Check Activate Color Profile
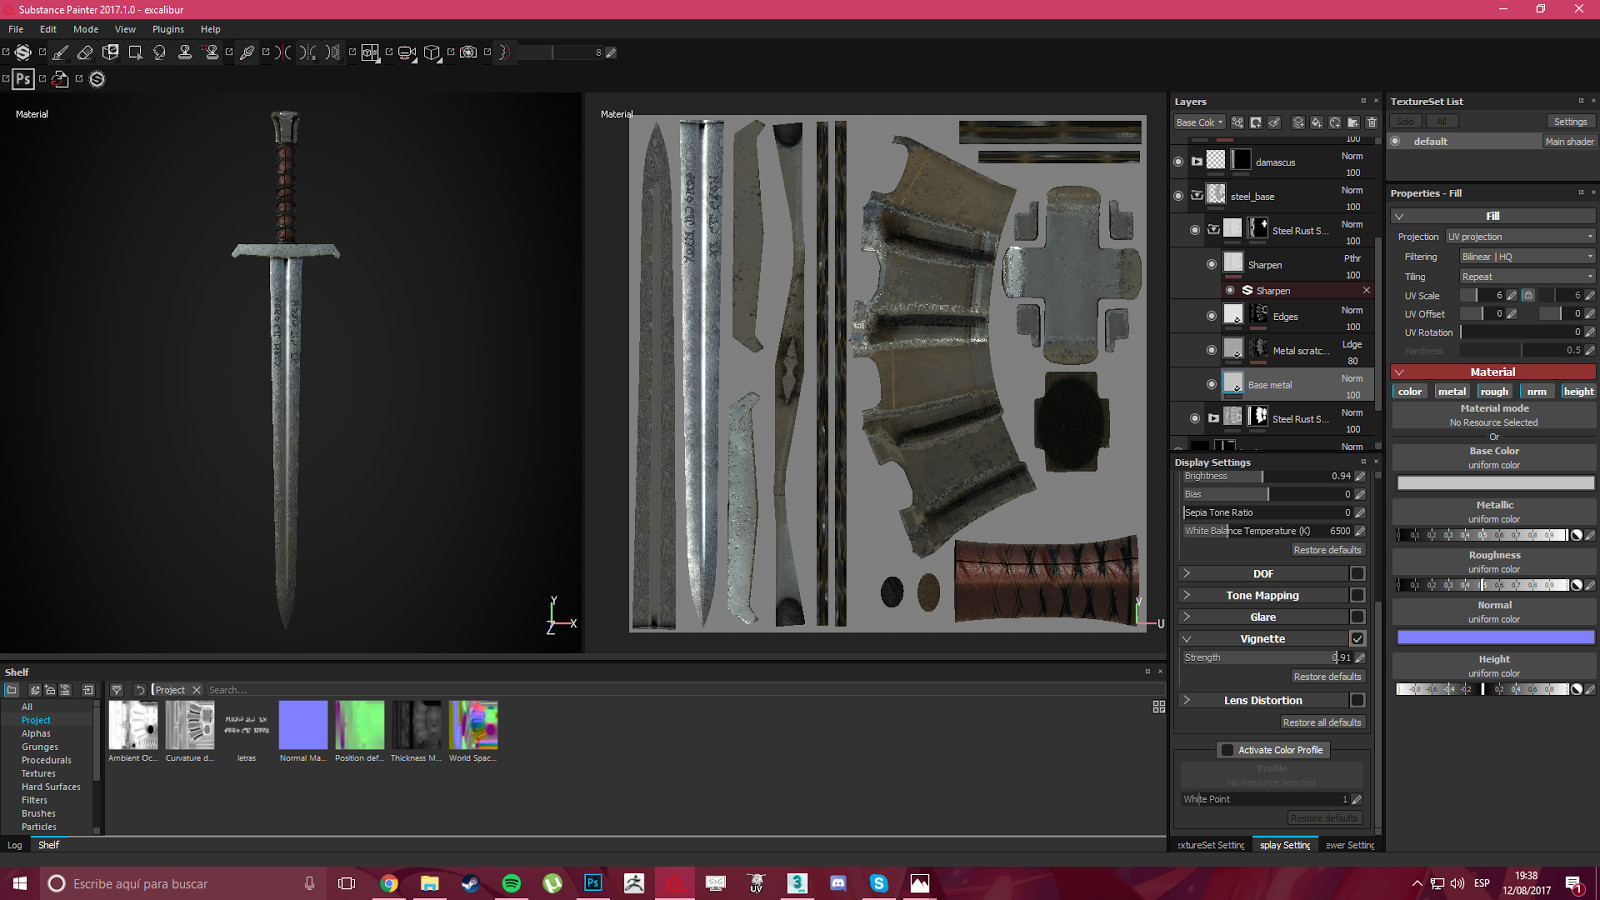Viewport: 1600px width, 900px height. pos(1227,750)
